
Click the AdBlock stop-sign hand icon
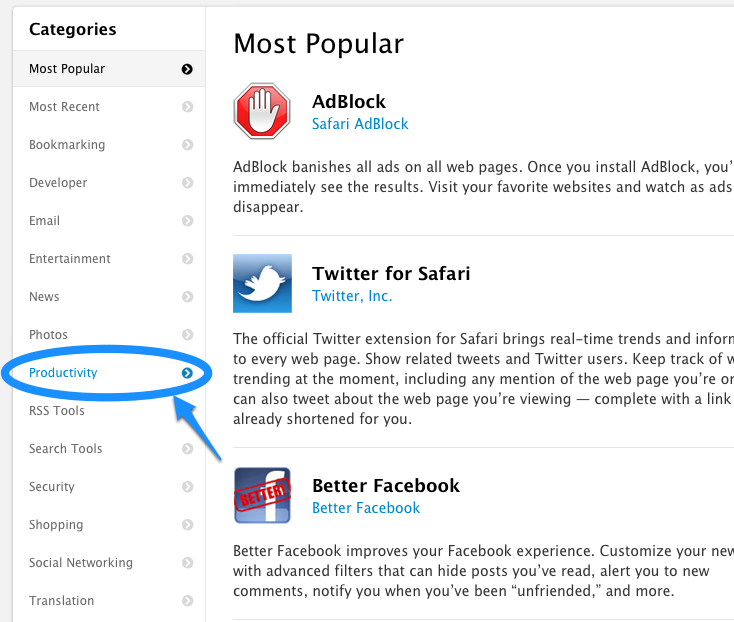coord(262,111)
